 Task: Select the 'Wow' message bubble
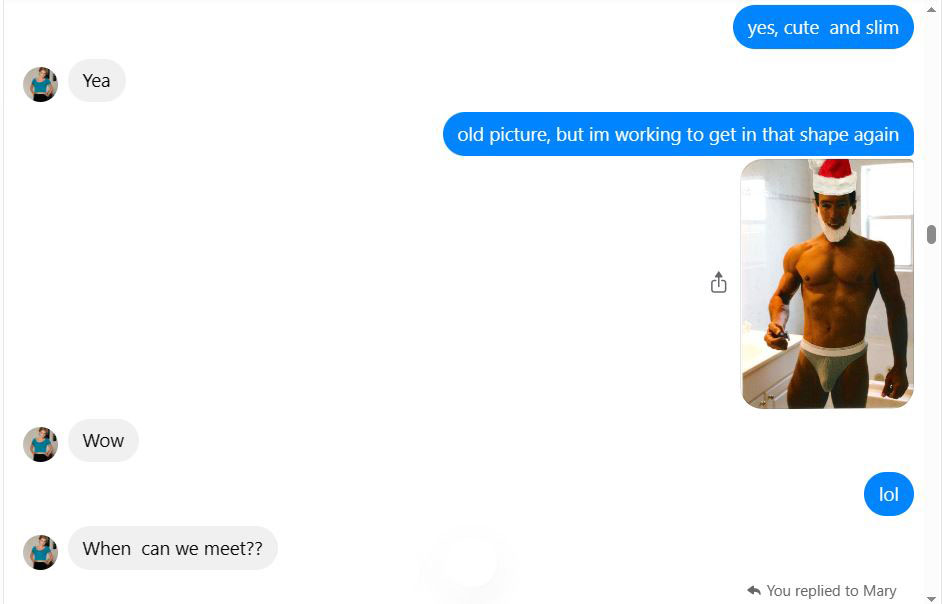(103, 440)
